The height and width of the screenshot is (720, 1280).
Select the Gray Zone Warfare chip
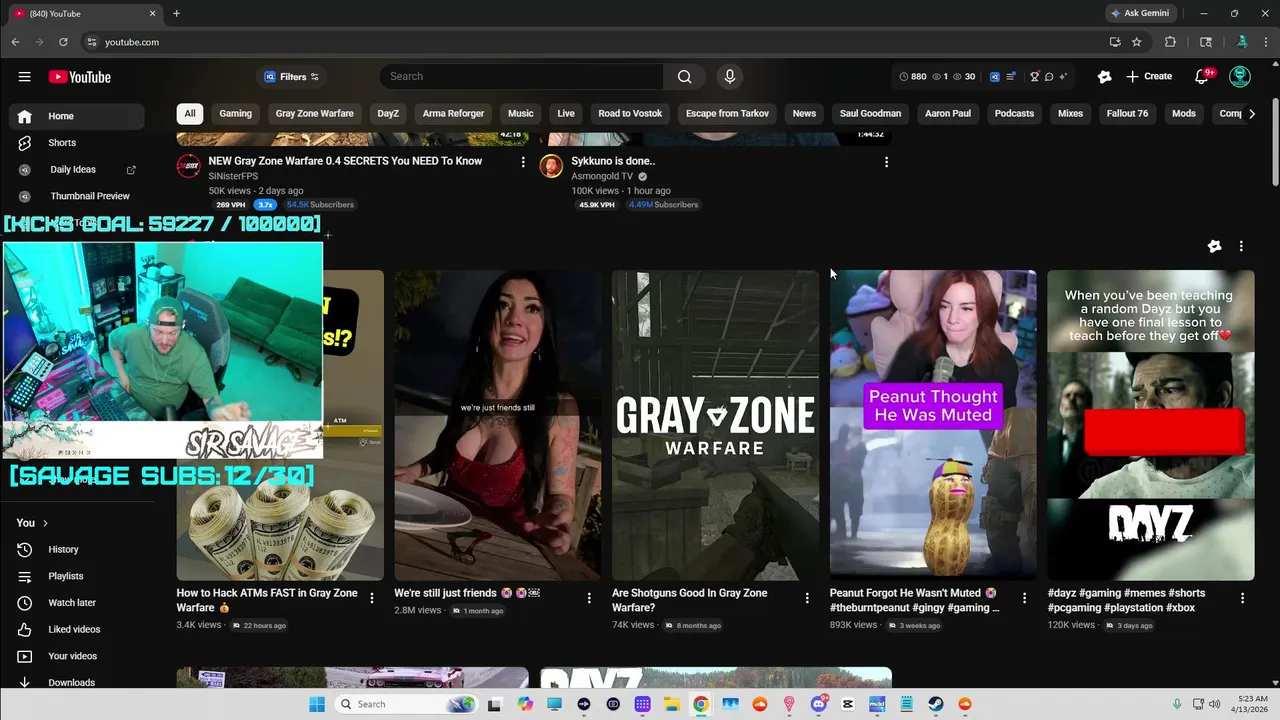pos(315,114)
